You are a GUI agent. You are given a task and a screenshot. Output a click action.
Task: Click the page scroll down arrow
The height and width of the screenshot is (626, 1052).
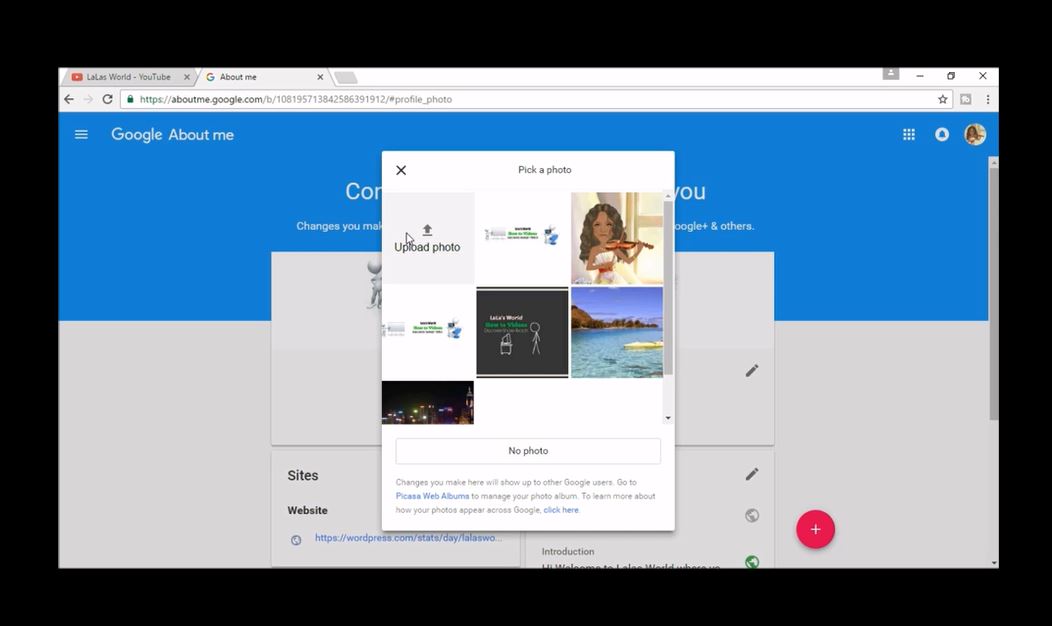994,563
